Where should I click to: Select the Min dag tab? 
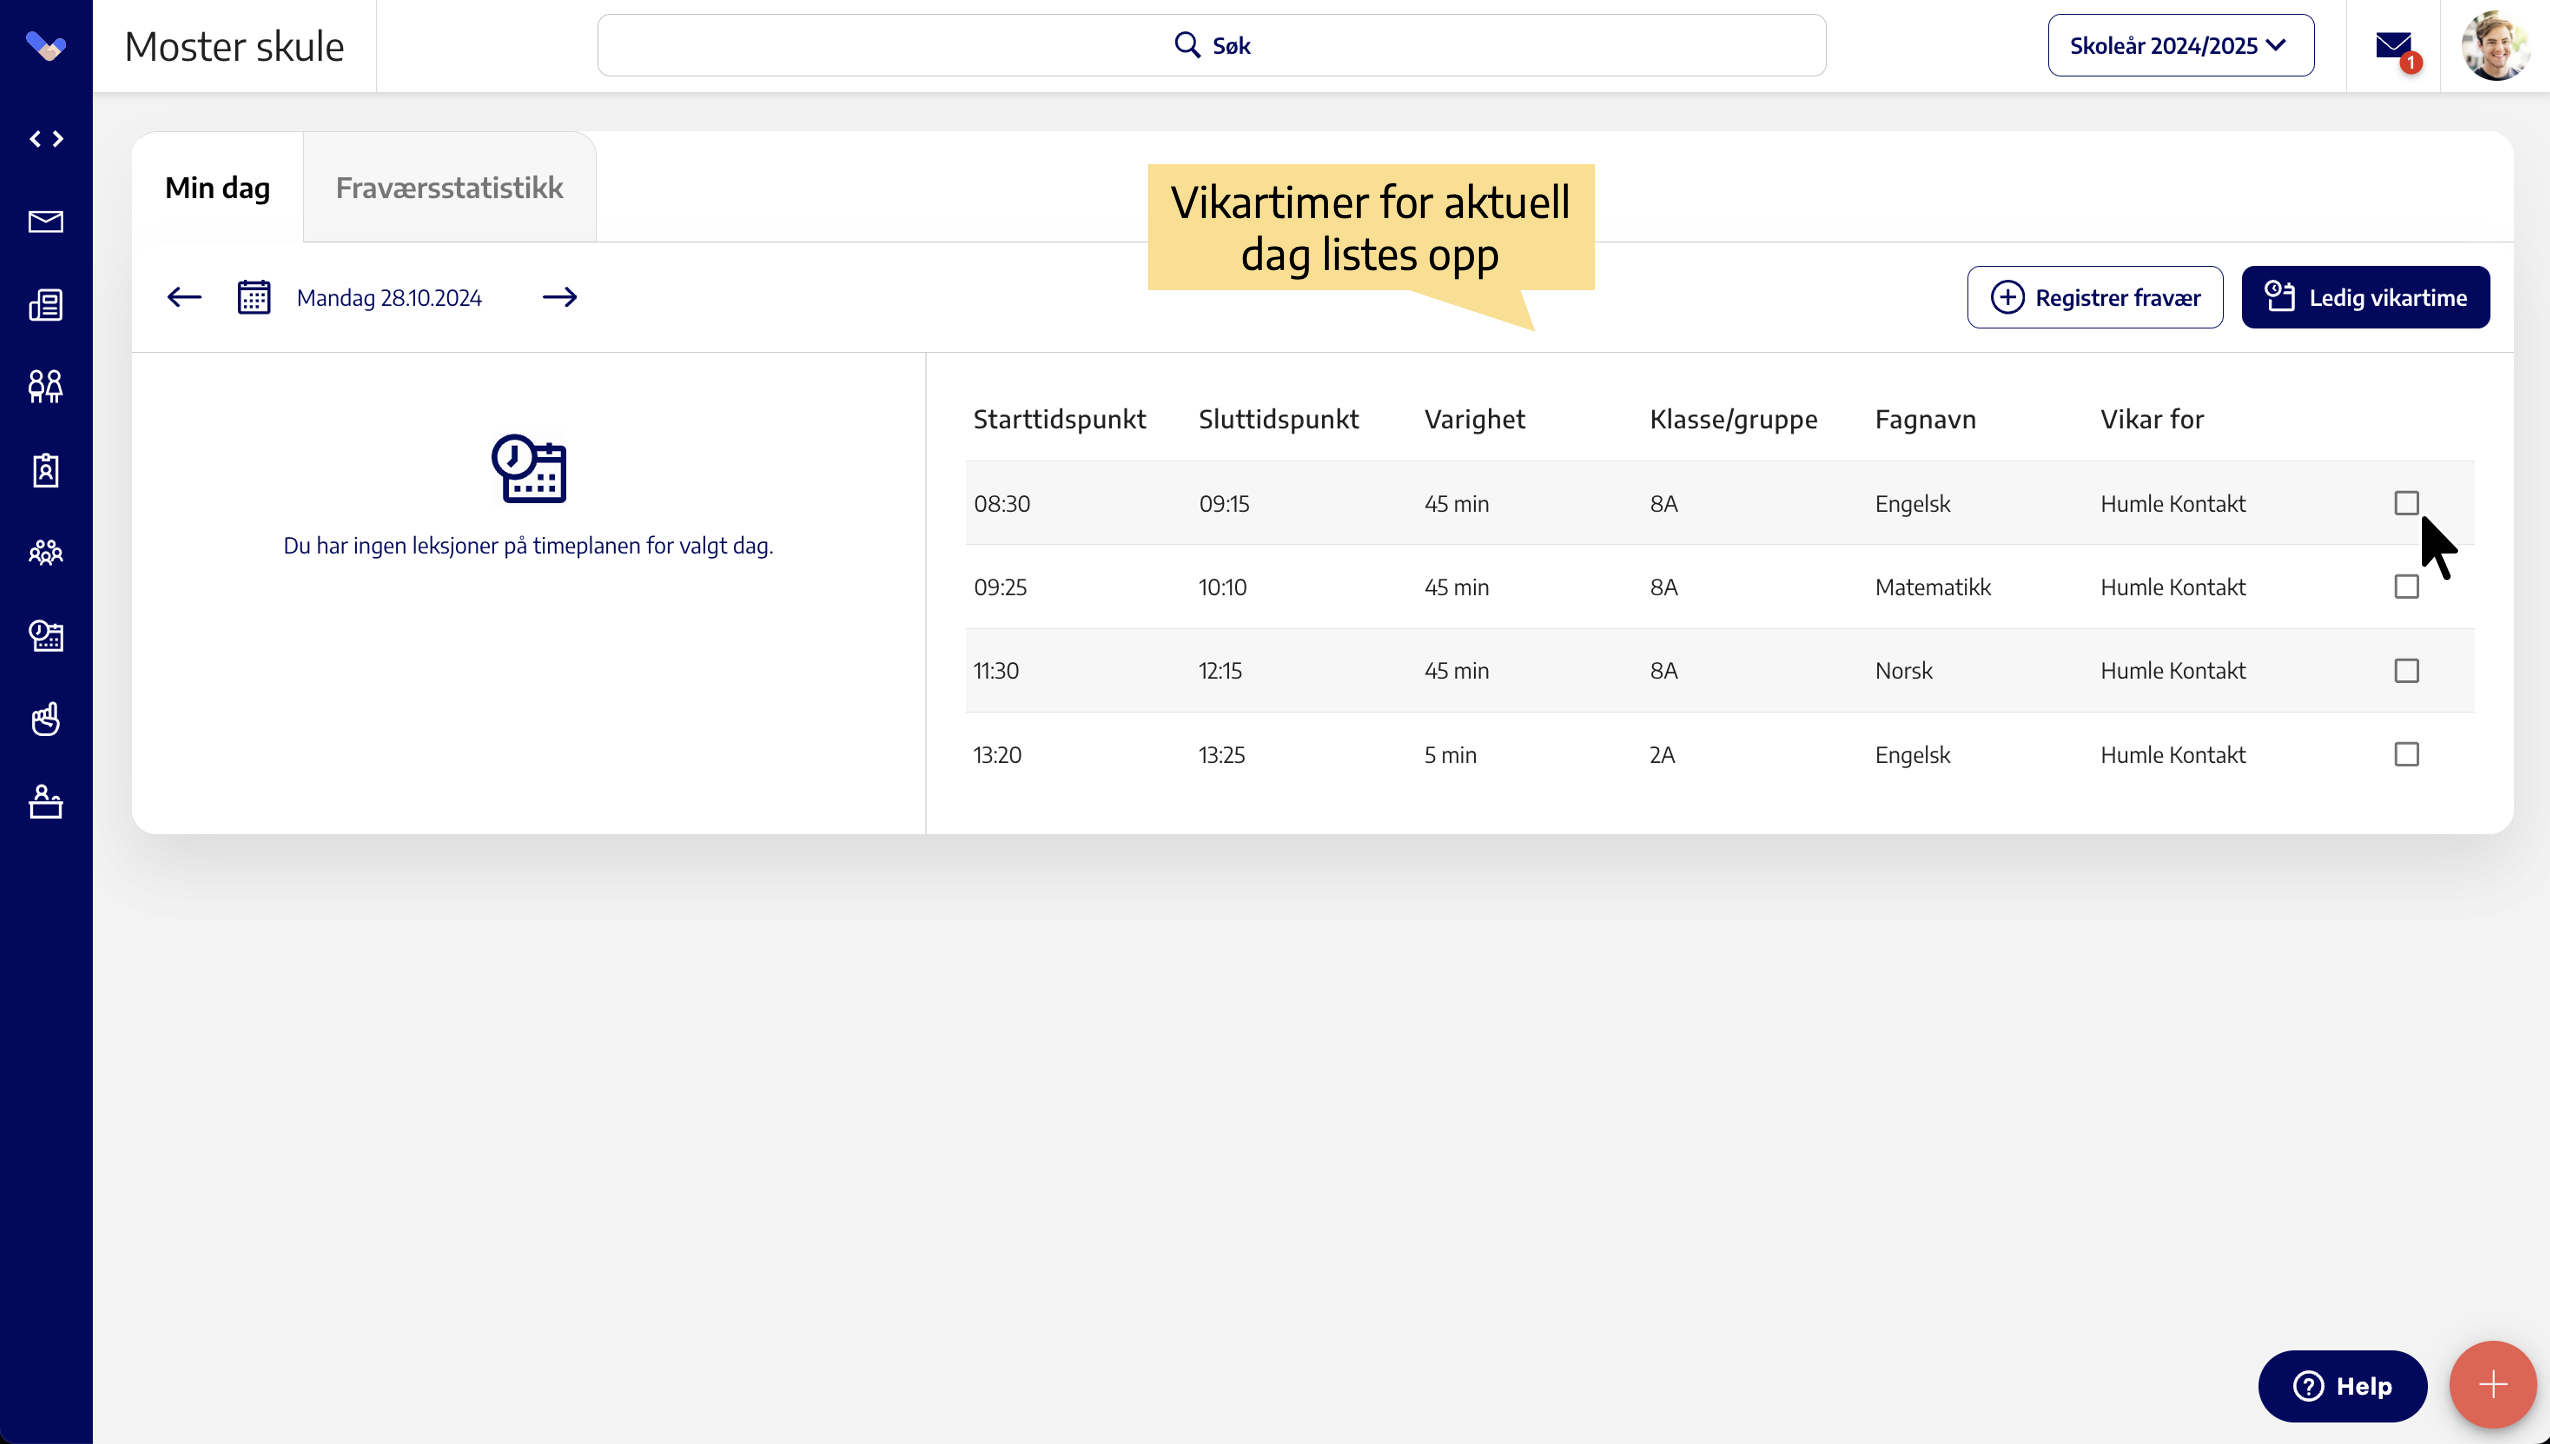pyautogui.click(x=217, y=188)
